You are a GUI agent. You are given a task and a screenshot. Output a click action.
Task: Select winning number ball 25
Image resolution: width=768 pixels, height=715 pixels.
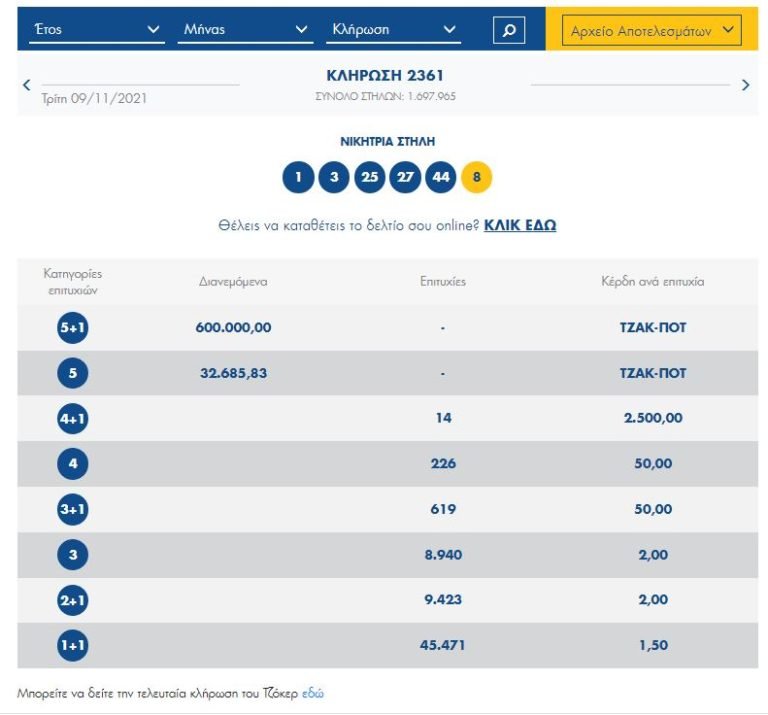point(370,178)
